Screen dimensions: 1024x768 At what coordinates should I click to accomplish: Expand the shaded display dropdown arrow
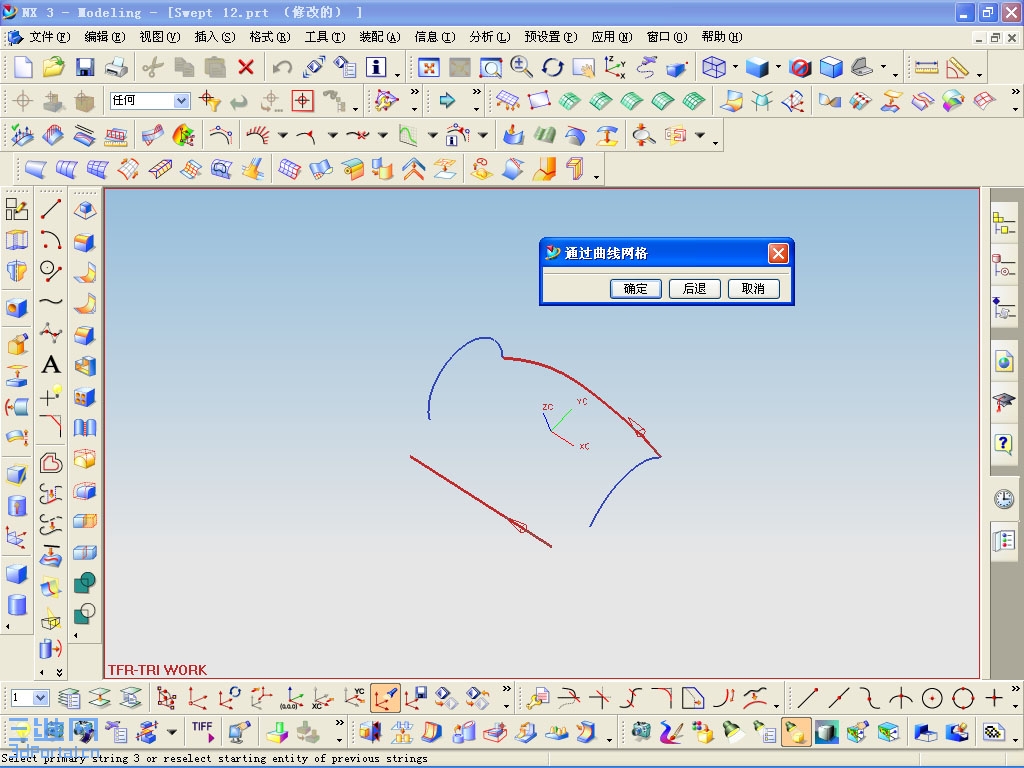tap(778, 67)
